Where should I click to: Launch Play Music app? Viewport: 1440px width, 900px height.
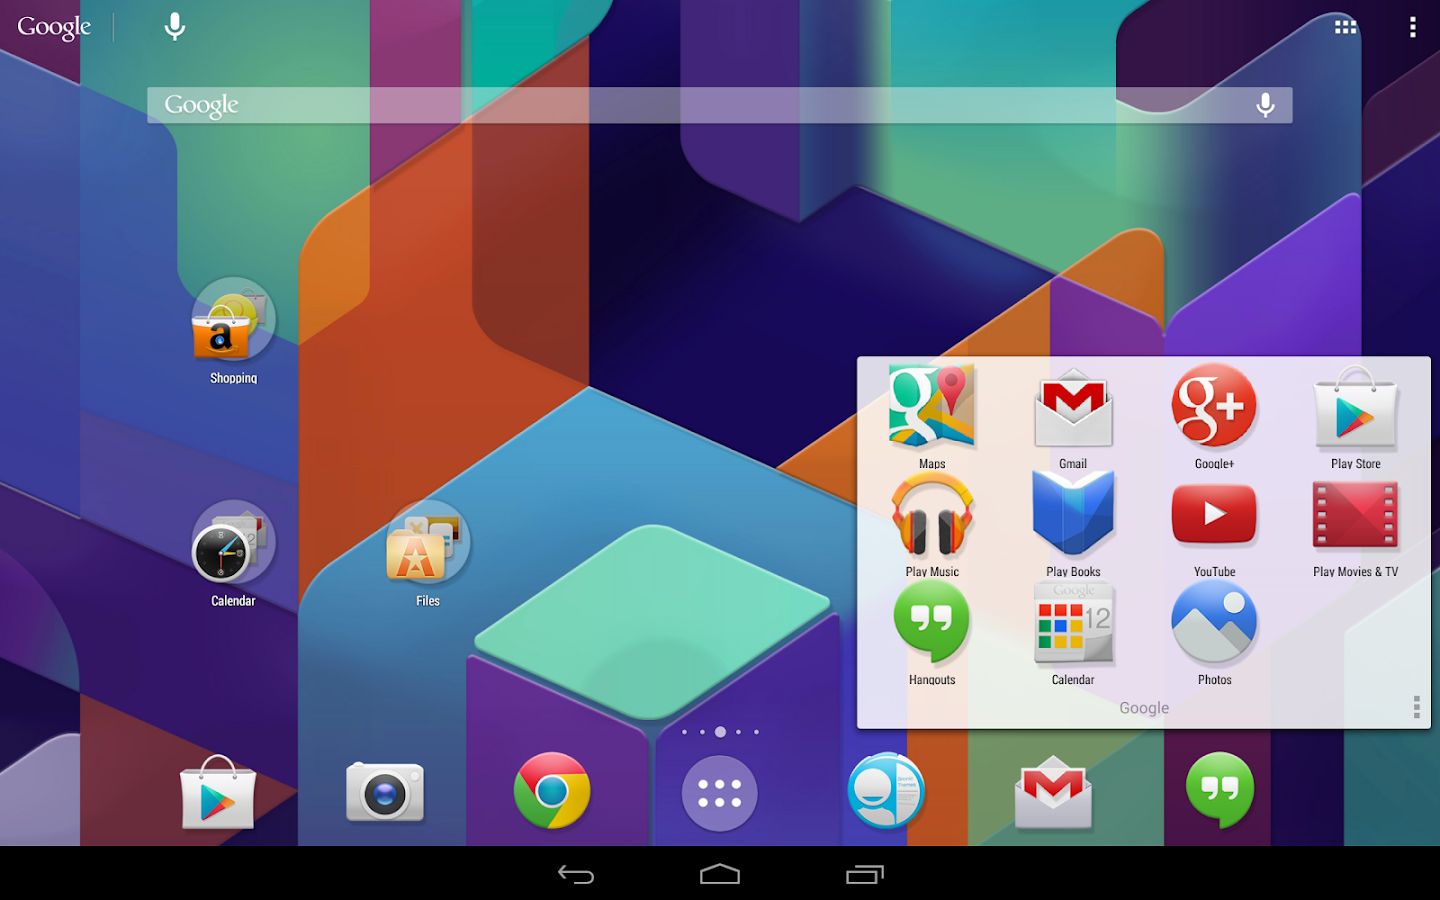coord(932,516)
